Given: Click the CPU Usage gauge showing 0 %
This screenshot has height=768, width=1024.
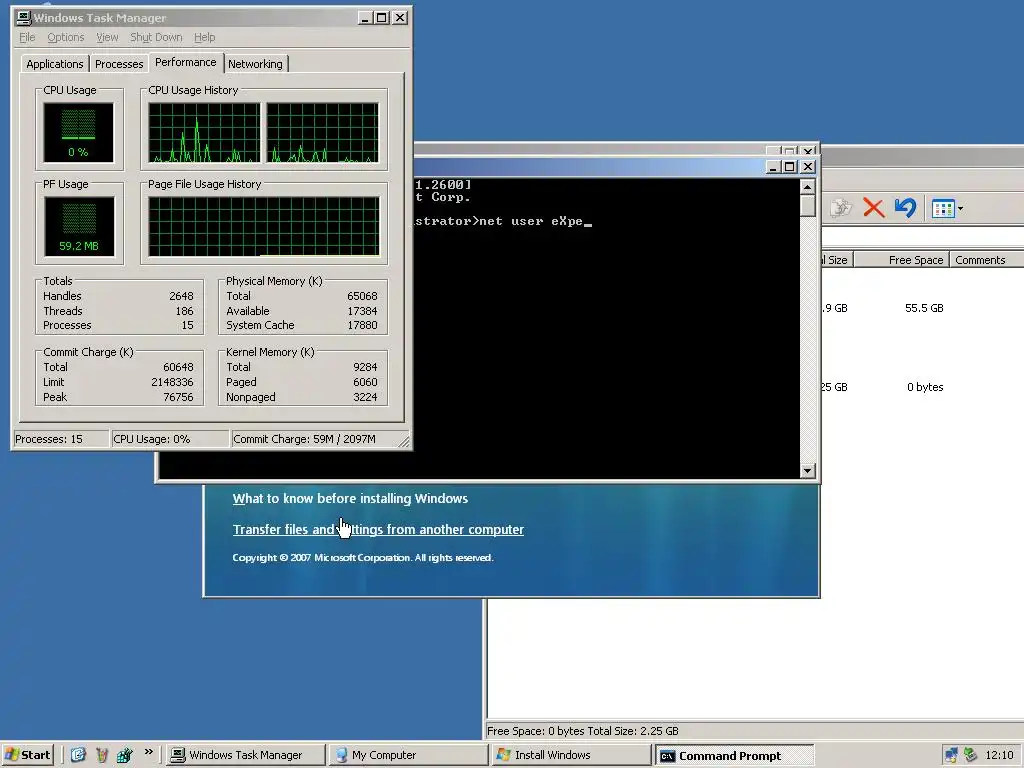Looking at the screenshot, I should click(x=78, y=133).
